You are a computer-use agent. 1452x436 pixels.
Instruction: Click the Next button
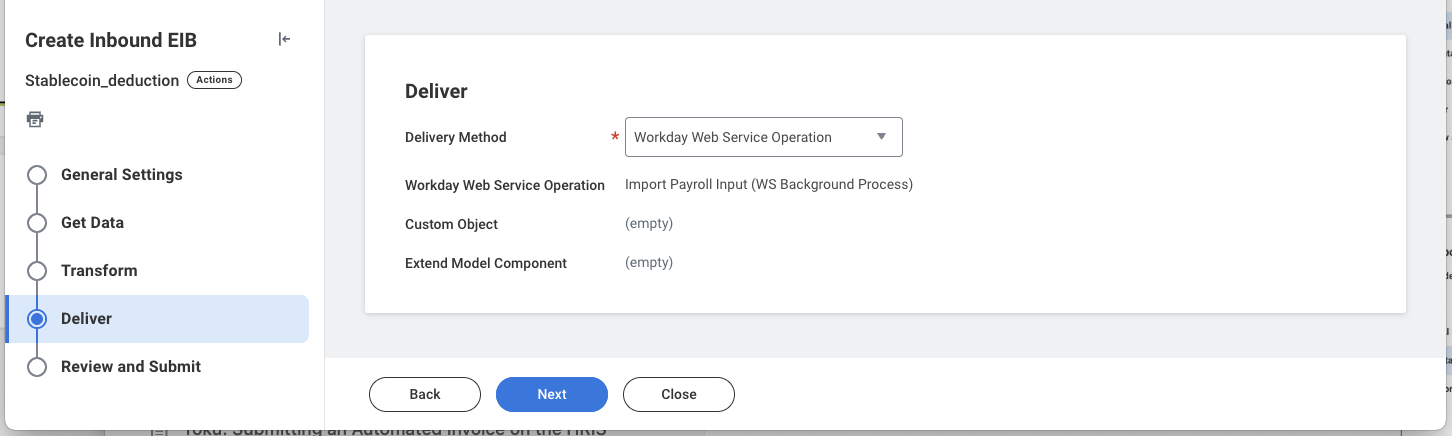click(x=552, y=394)
